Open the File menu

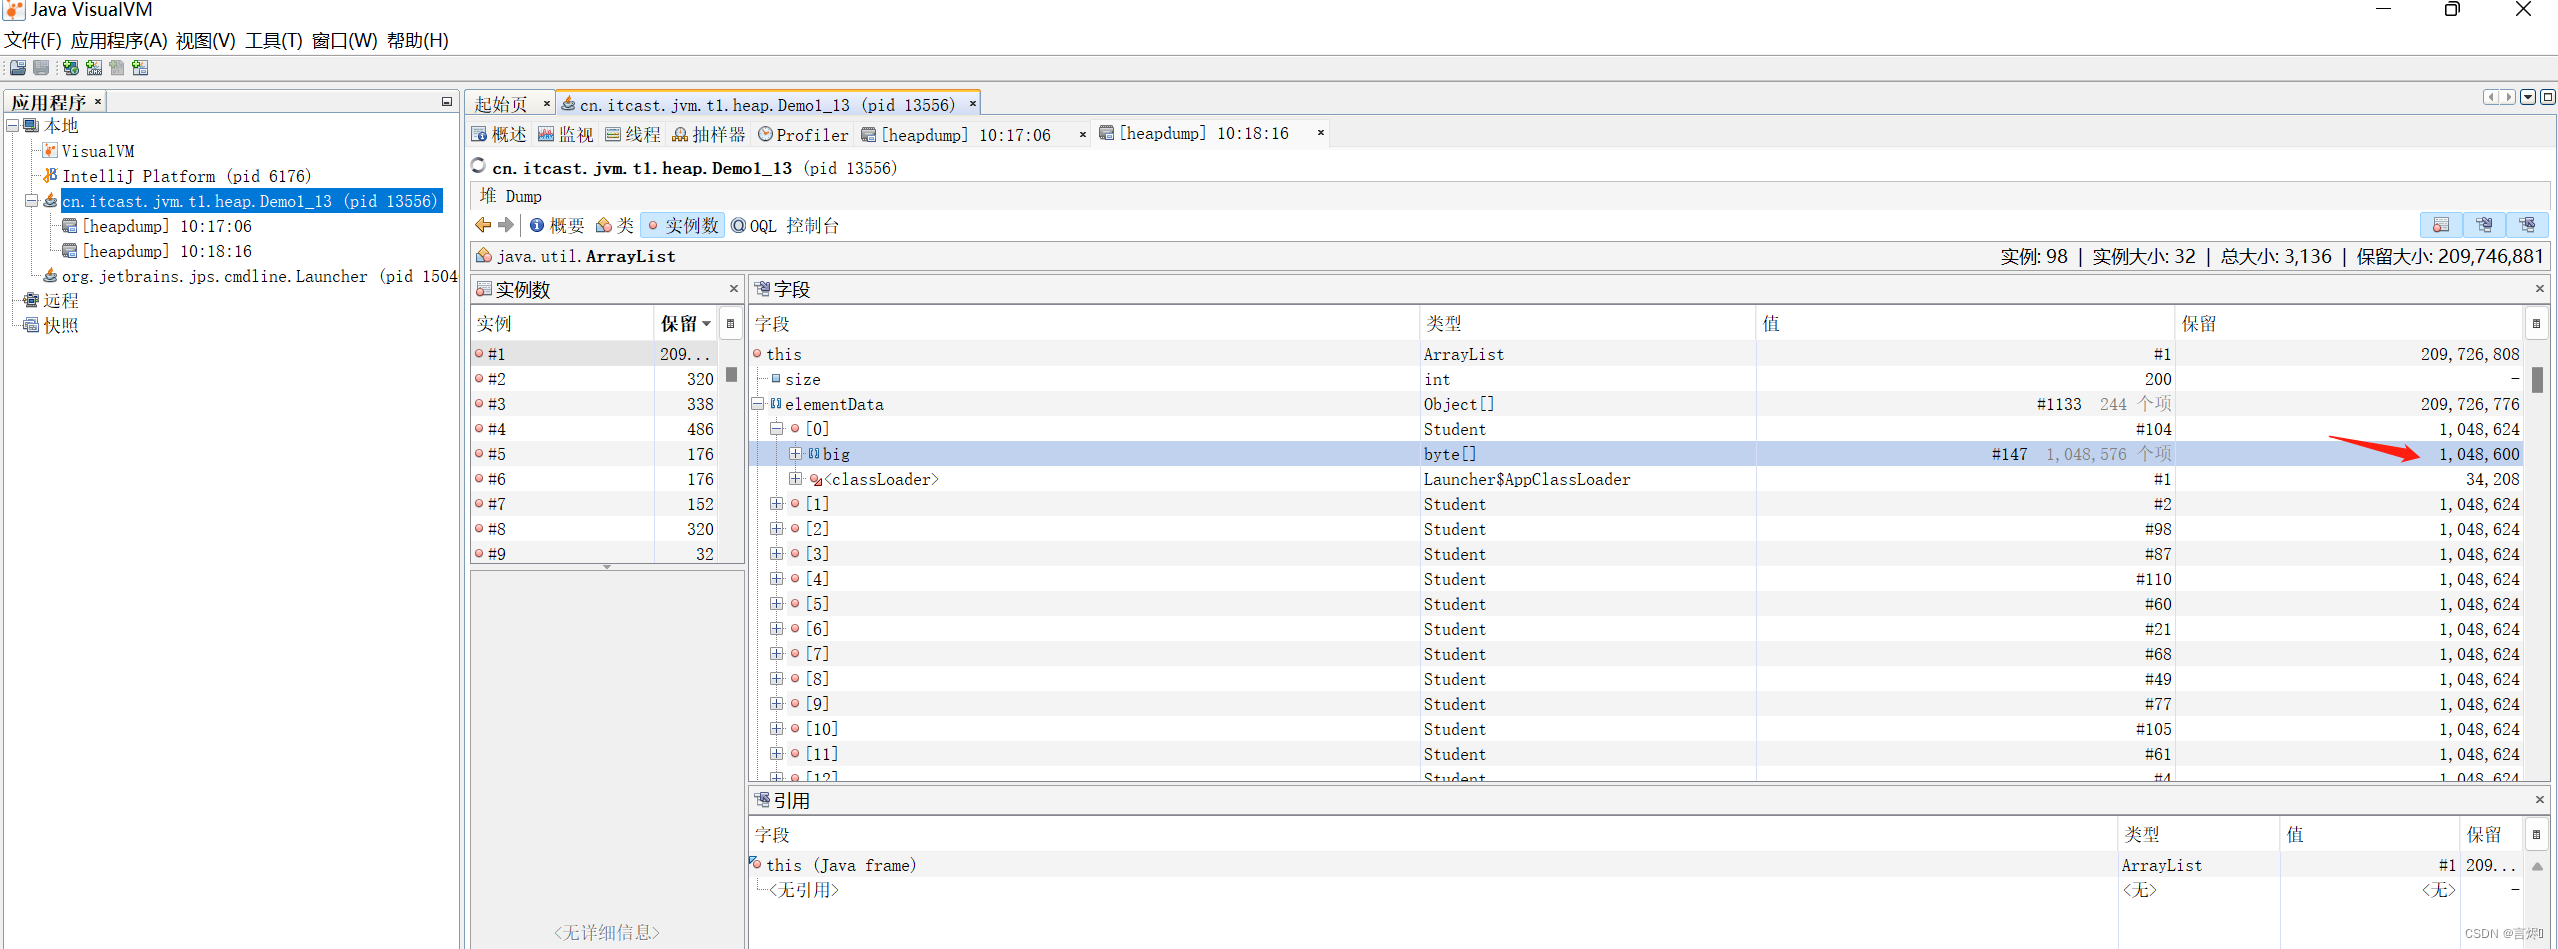(33, 41)
